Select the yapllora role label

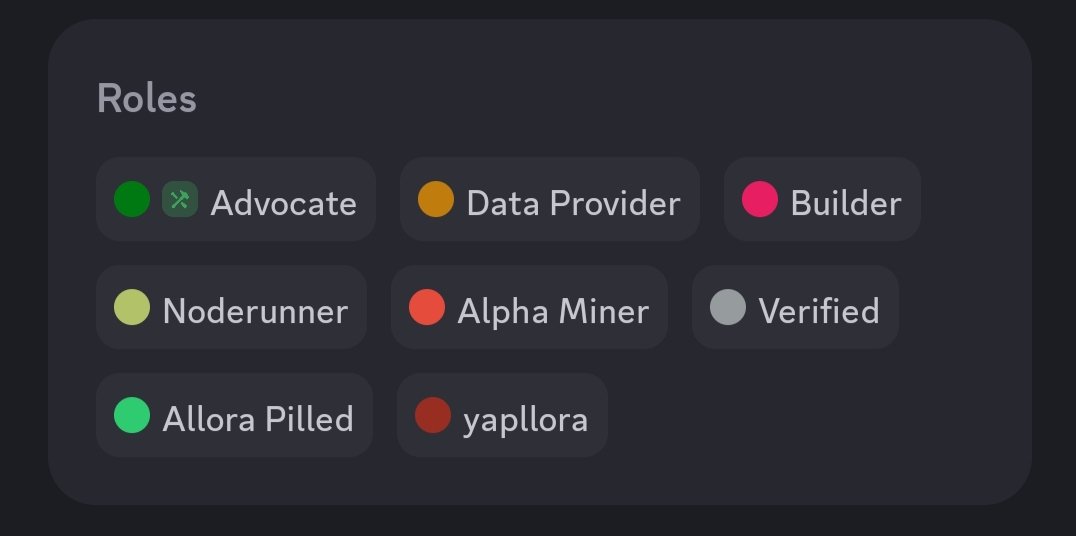[526, 420]
